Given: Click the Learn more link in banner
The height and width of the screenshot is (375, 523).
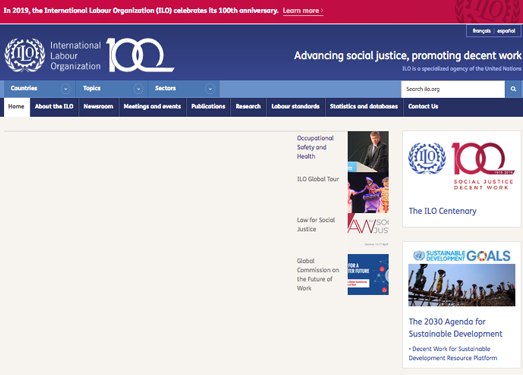Looking at the screenshot, I should click(x=303, y=11).
